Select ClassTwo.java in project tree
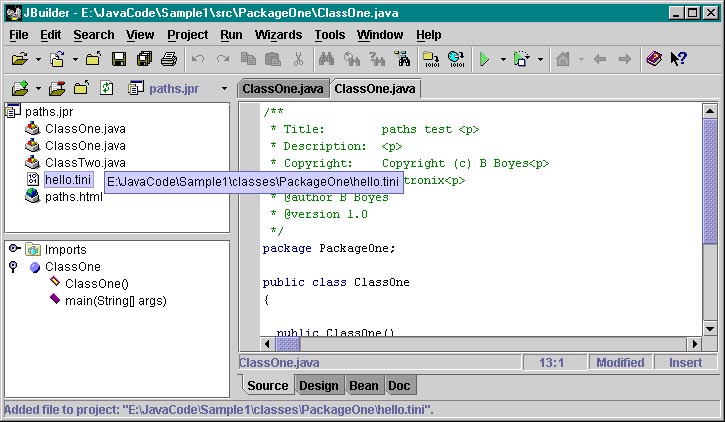The height and width of the screenshot is (422, 725). click(x=85, y=163)
